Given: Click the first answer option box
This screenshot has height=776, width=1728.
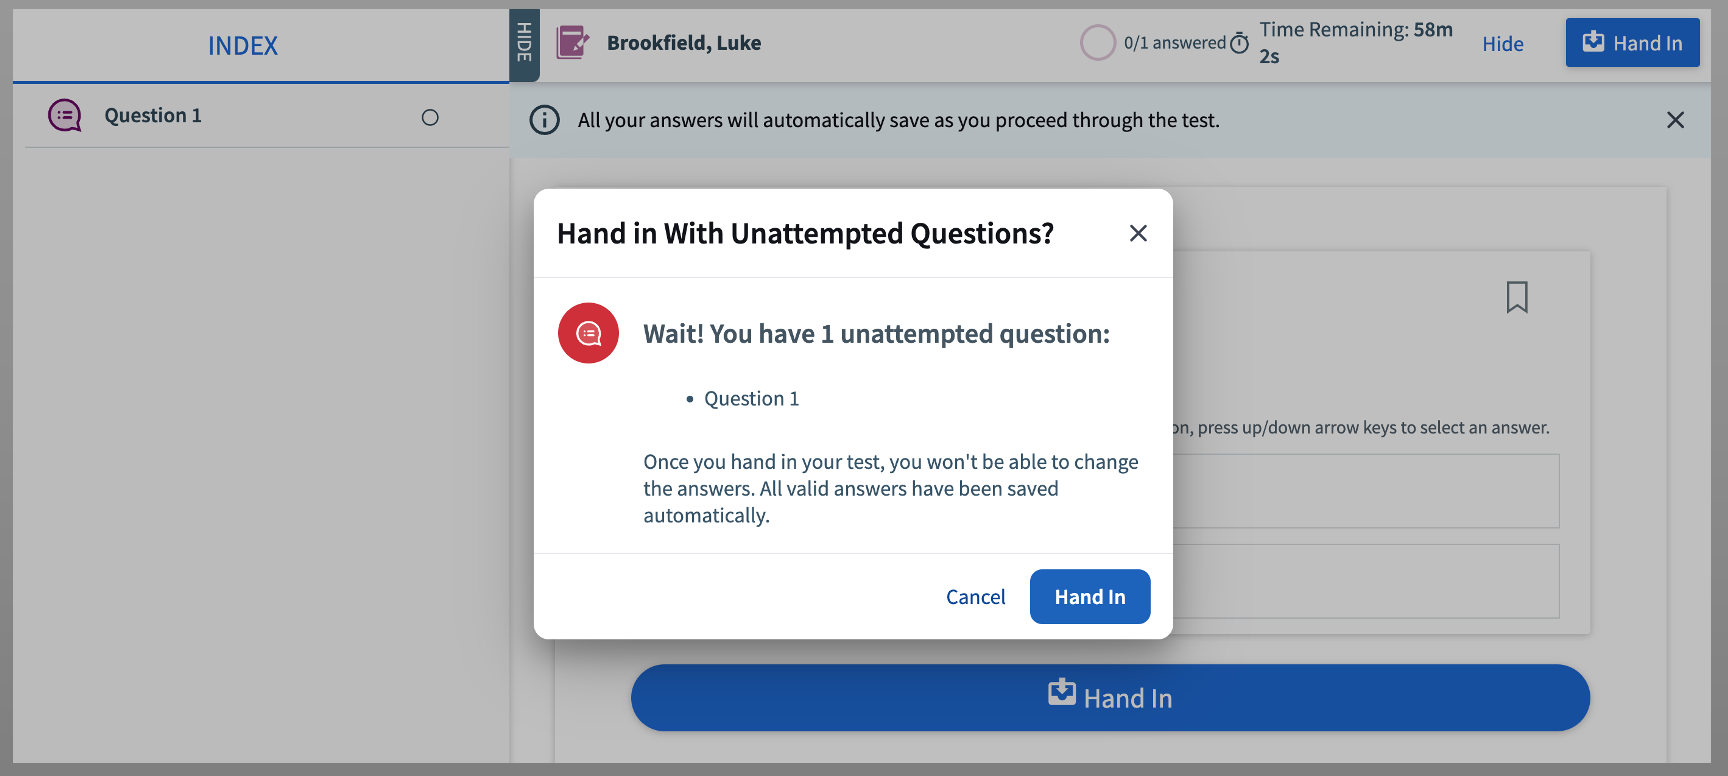Looking at the screenshot, I should point(1365,491).
